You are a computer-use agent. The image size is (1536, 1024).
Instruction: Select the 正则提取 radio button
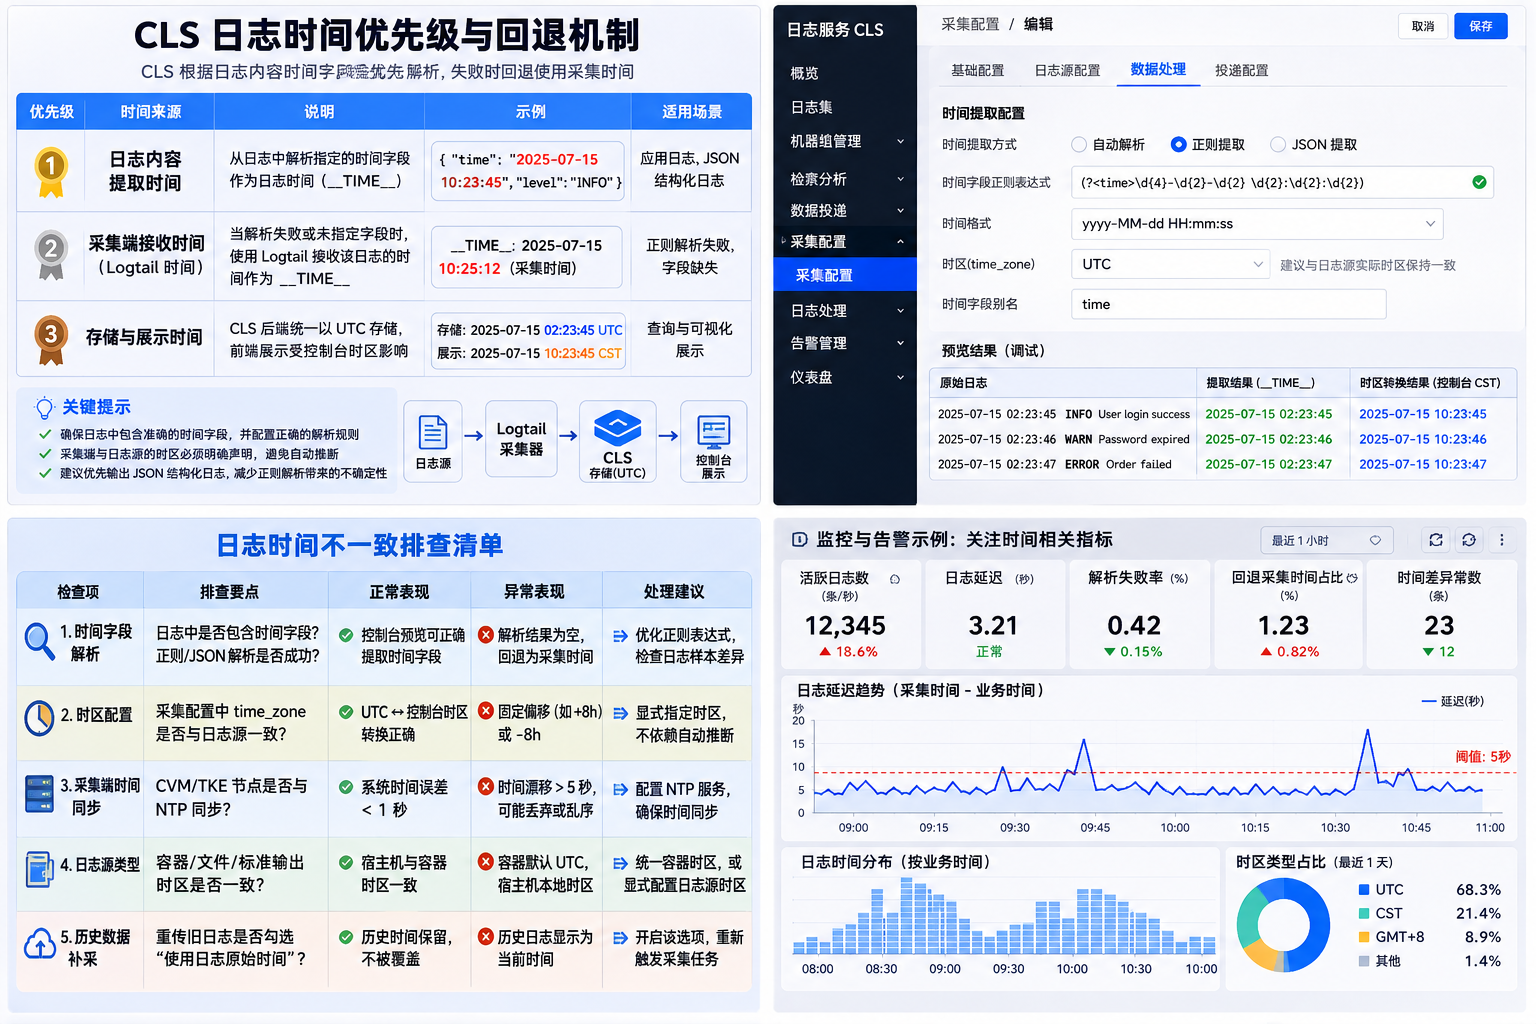tap(1179, 145)
